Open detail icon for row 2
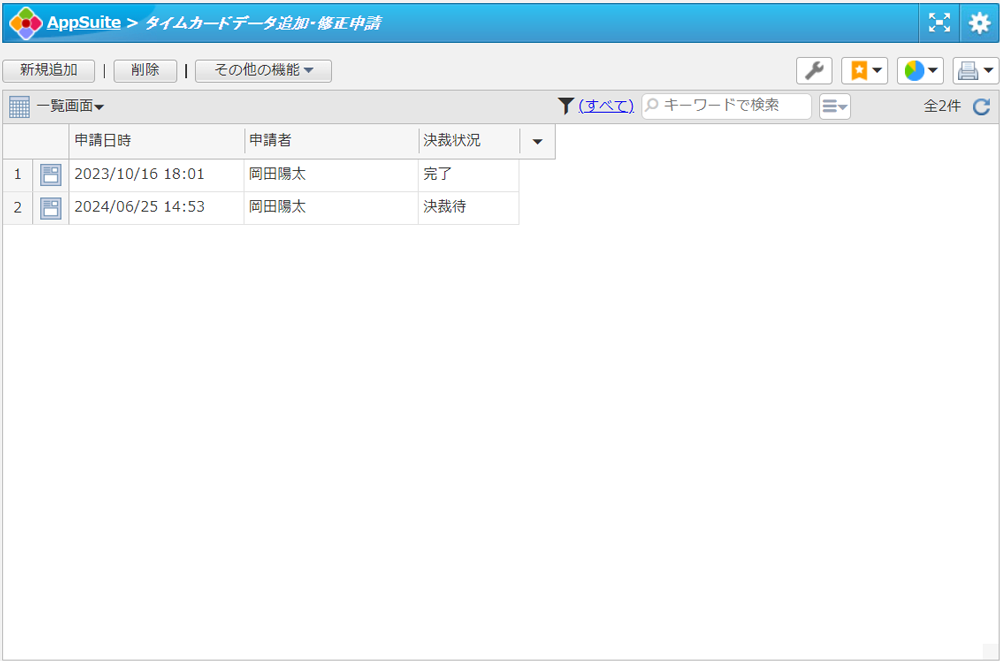The image size is (1000, 661). point(50,208)
